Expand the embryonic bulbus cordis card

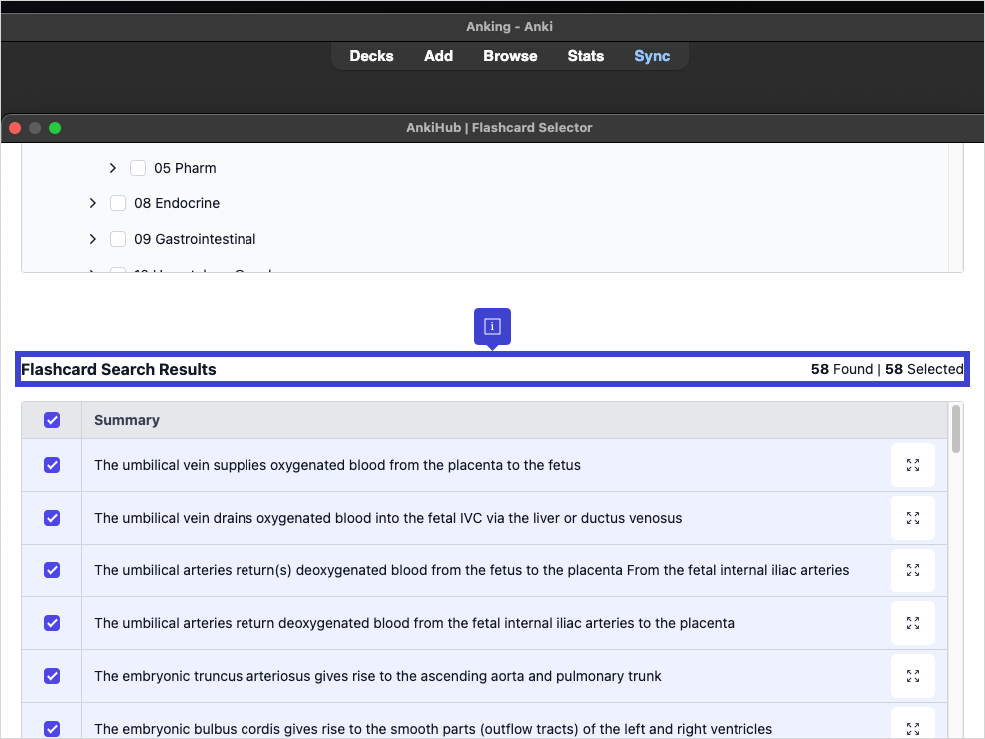coord(912,727)
